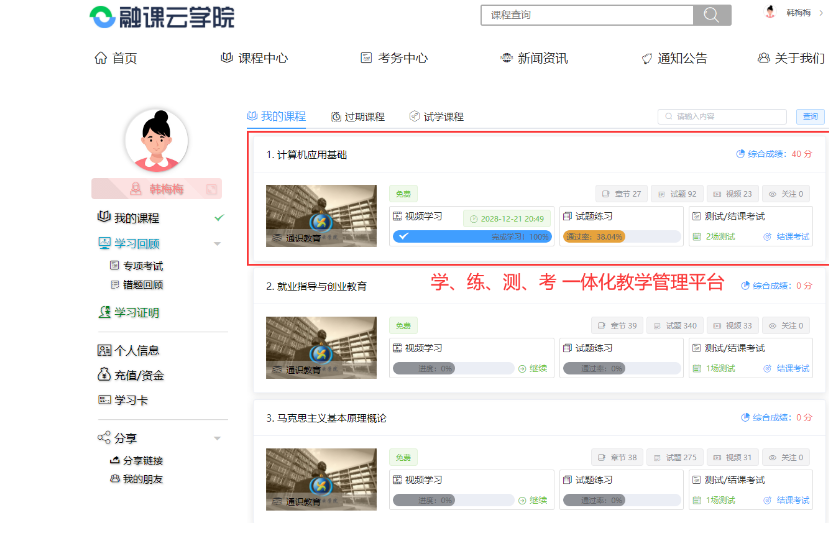Screen dimensions: 829x535
Task: Open 课程中心 in the top navigation
Action: 254,58
